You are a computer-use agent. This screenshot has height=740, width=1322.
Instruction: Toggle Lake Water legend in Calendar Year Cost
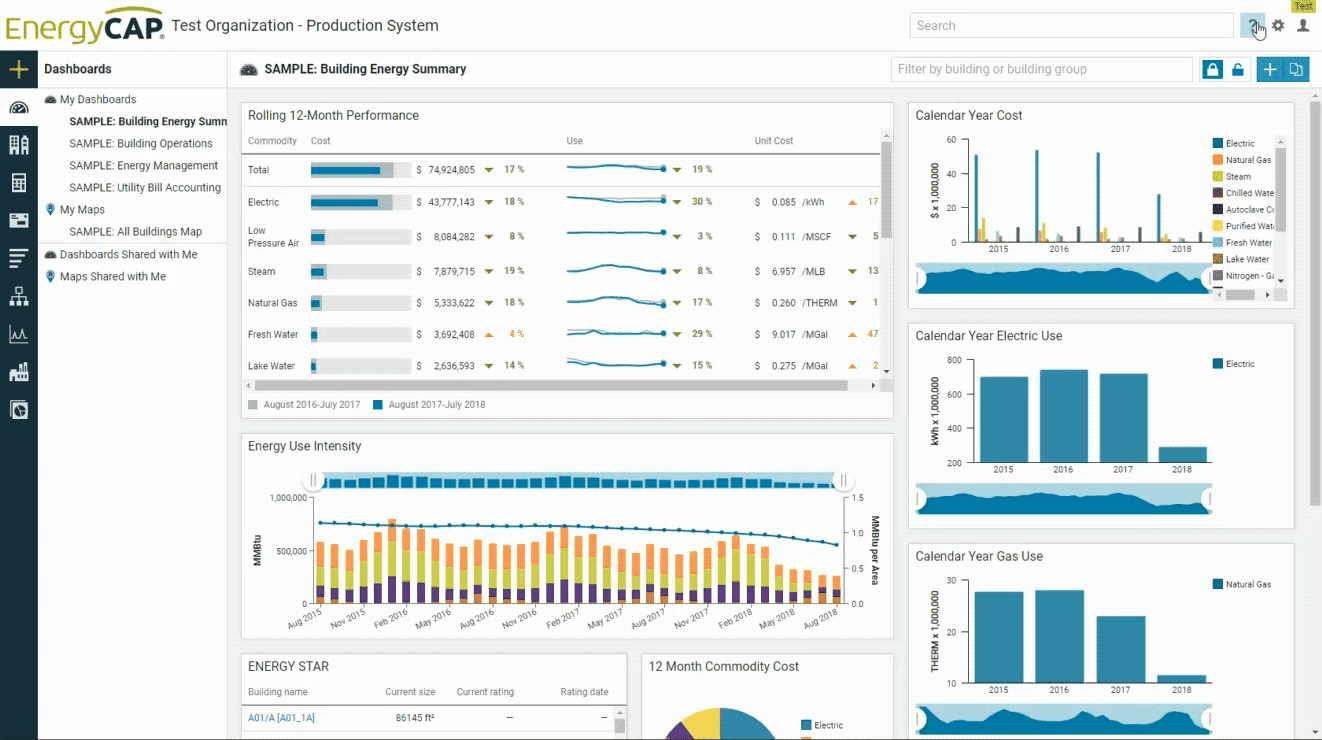[x=1240, y=259]
